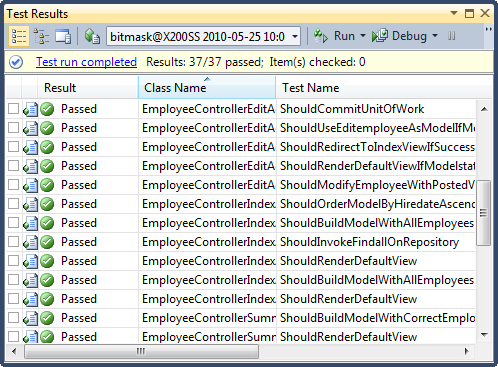Click green passed checkmark for ShouldRenderDefaultViewIfModelstat

tap(47, 166)
